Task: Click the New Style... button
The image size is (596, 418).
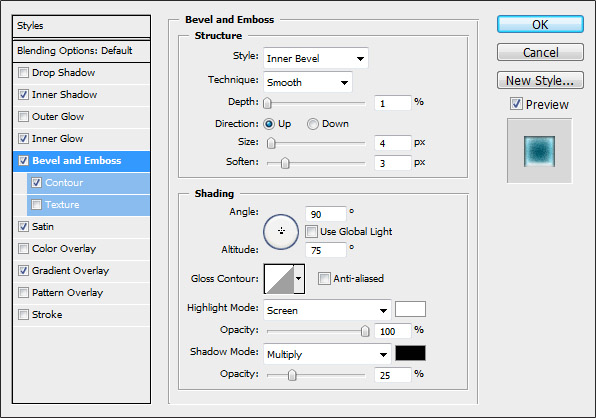Action: pos(540,80)
